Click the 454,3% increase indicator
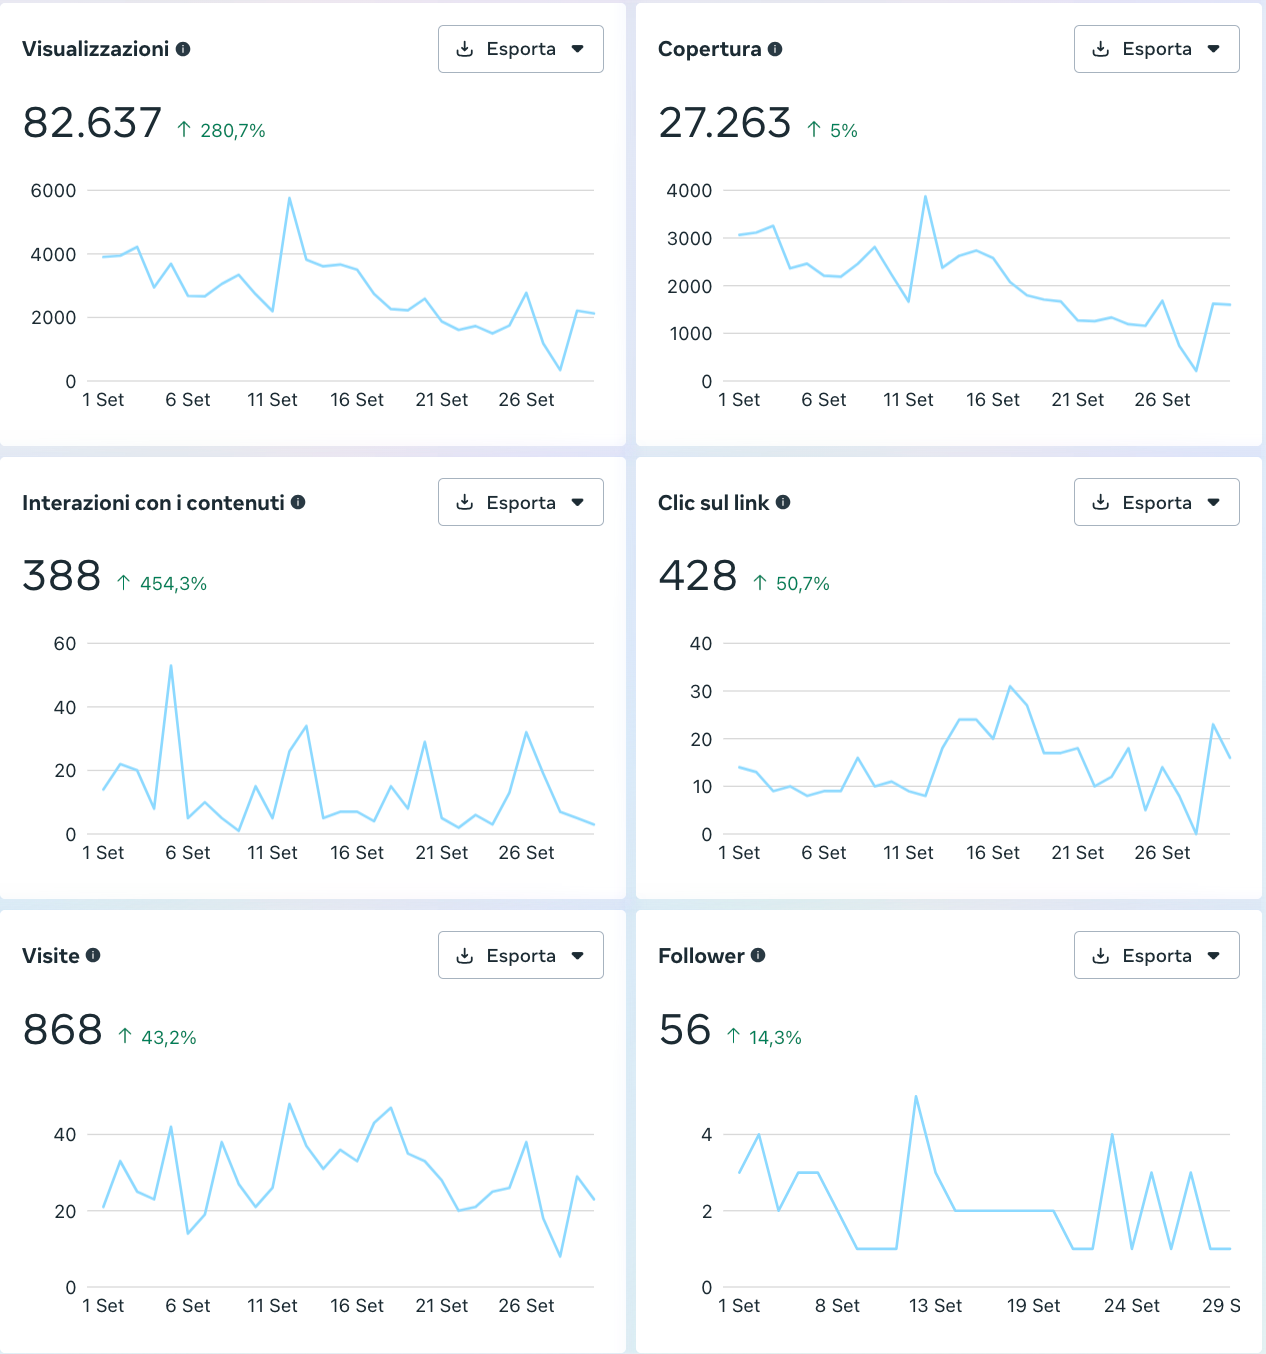 [173, 584]
